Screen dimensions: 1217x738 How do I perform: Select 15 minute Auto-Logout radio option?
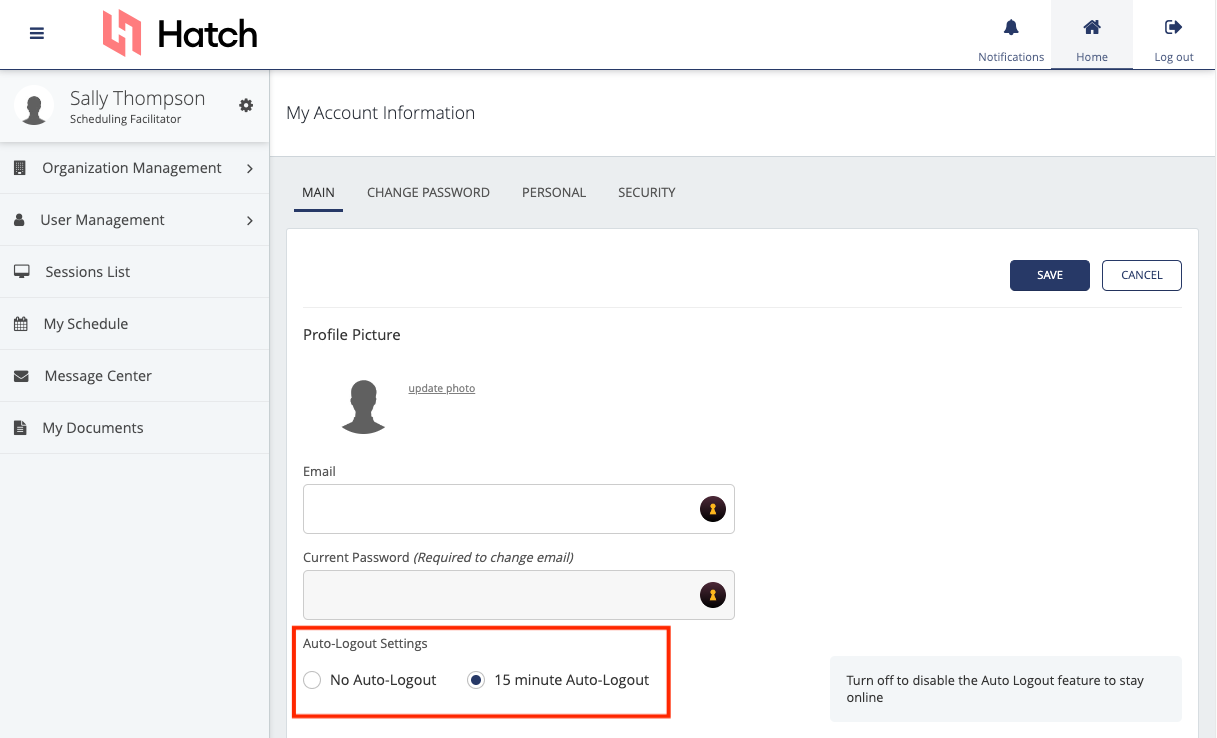point(476,680)
